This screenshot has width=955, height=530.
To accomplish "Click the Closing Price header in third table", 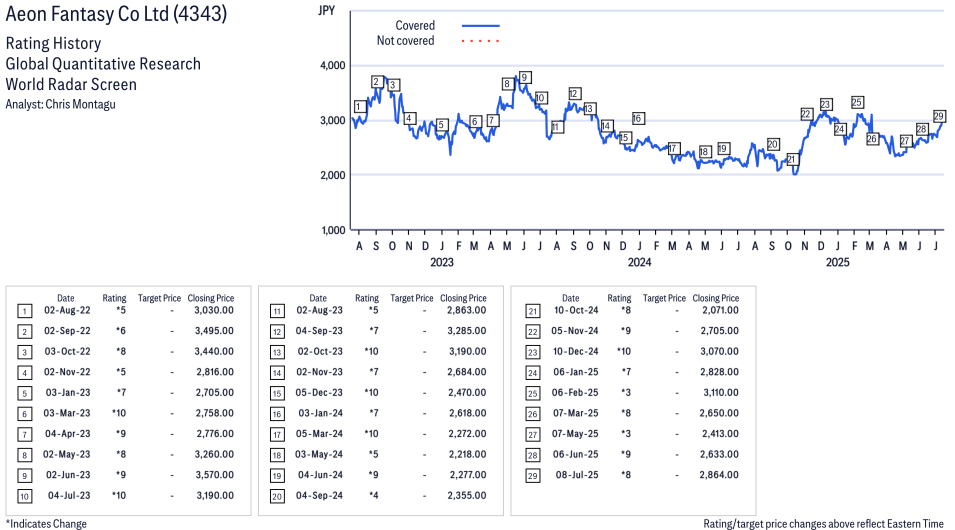I will [x=716, y=298].
